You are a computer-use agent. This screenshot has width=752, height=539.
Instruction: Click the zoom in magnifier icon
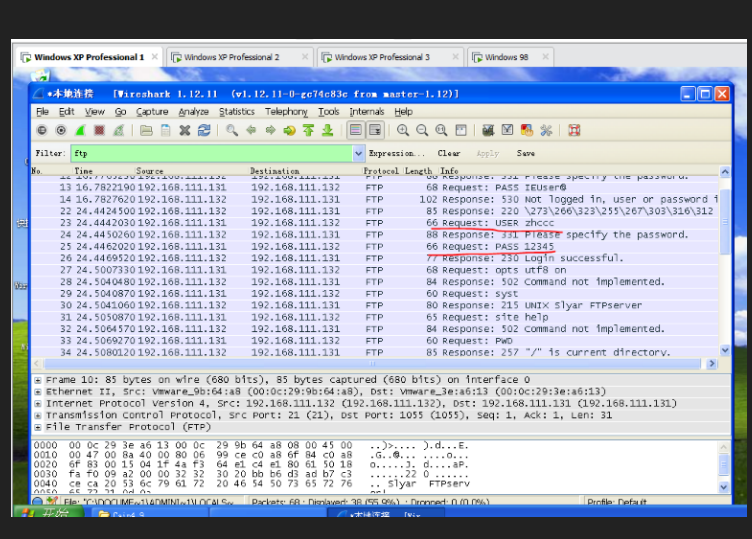(x=403, y=130)
